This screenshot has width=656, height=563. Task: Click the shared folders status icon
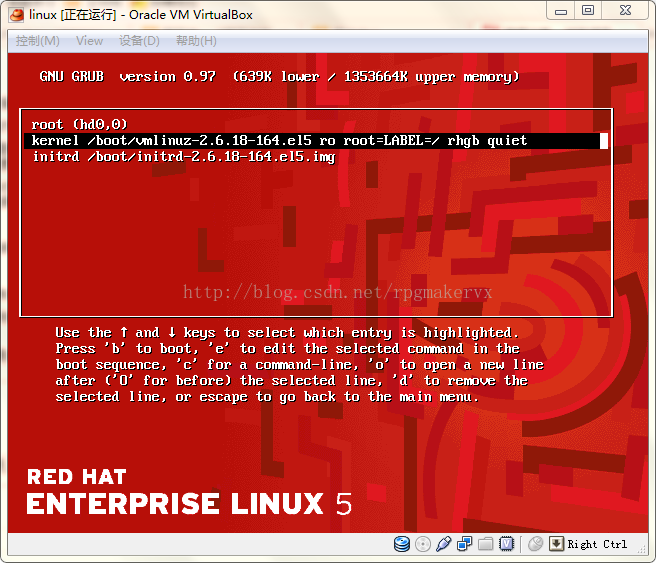click(x=485, y=544)
